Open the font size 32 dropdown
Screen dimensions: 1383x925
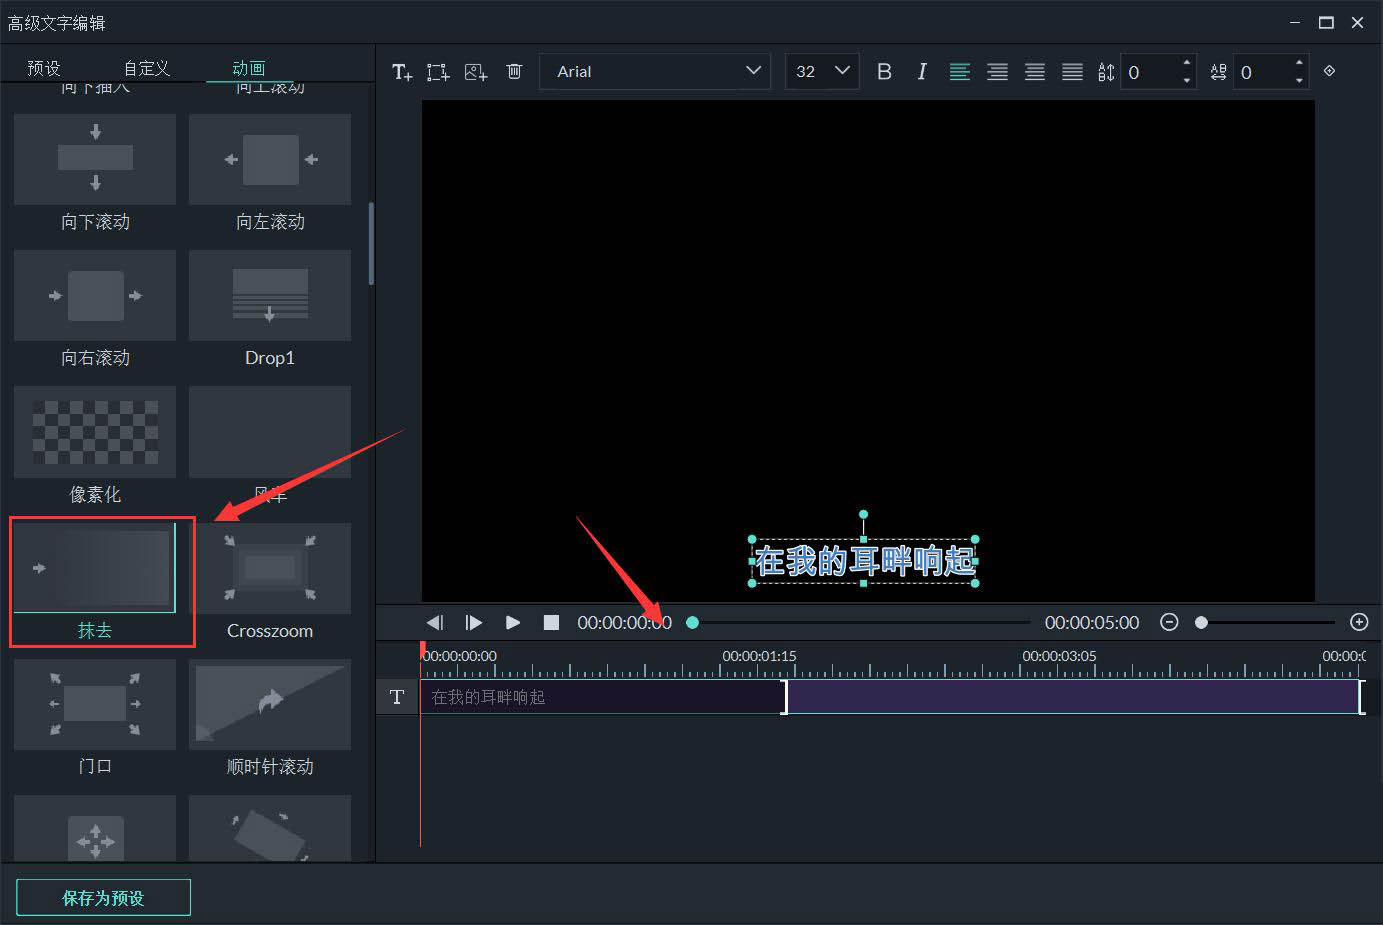[x=821, y=71]
